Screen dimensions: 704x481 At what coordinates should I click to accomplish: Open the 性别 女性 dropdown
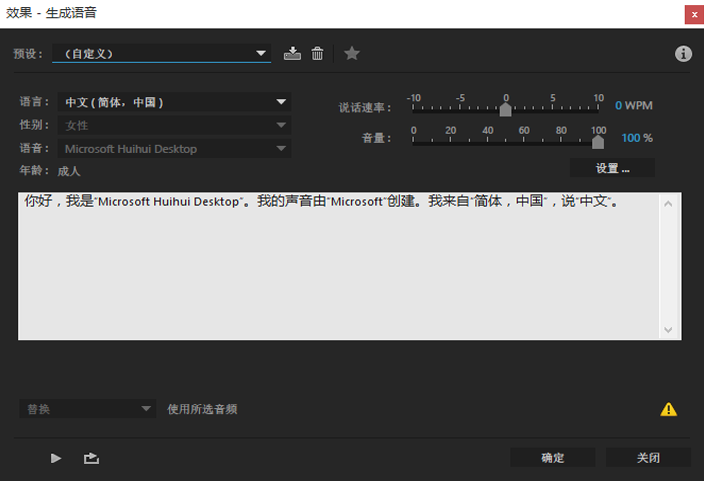click(174, 125)
